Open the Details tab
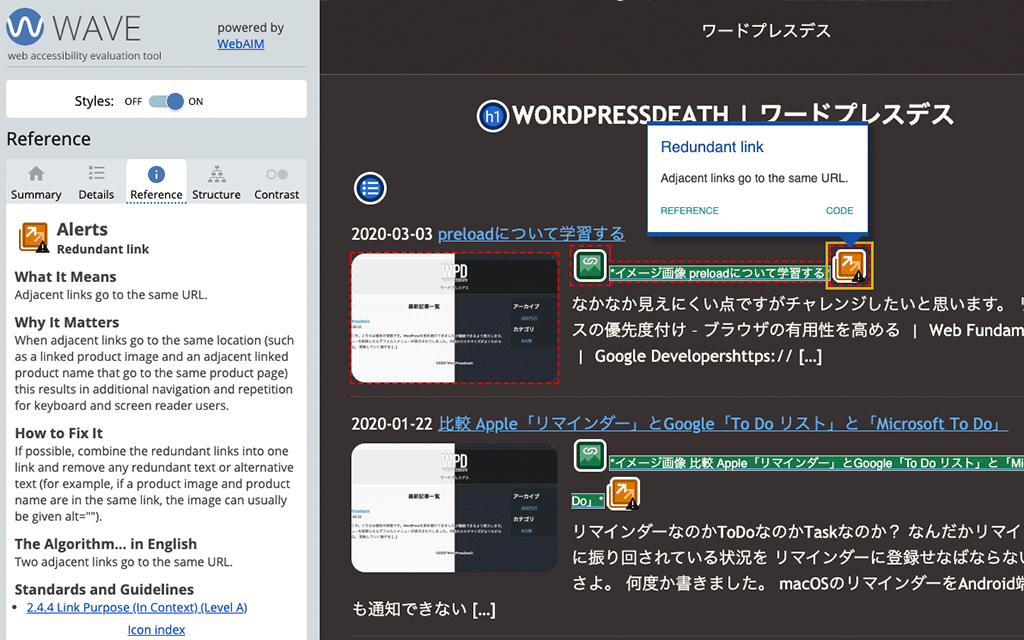 [x=96, y=182]
